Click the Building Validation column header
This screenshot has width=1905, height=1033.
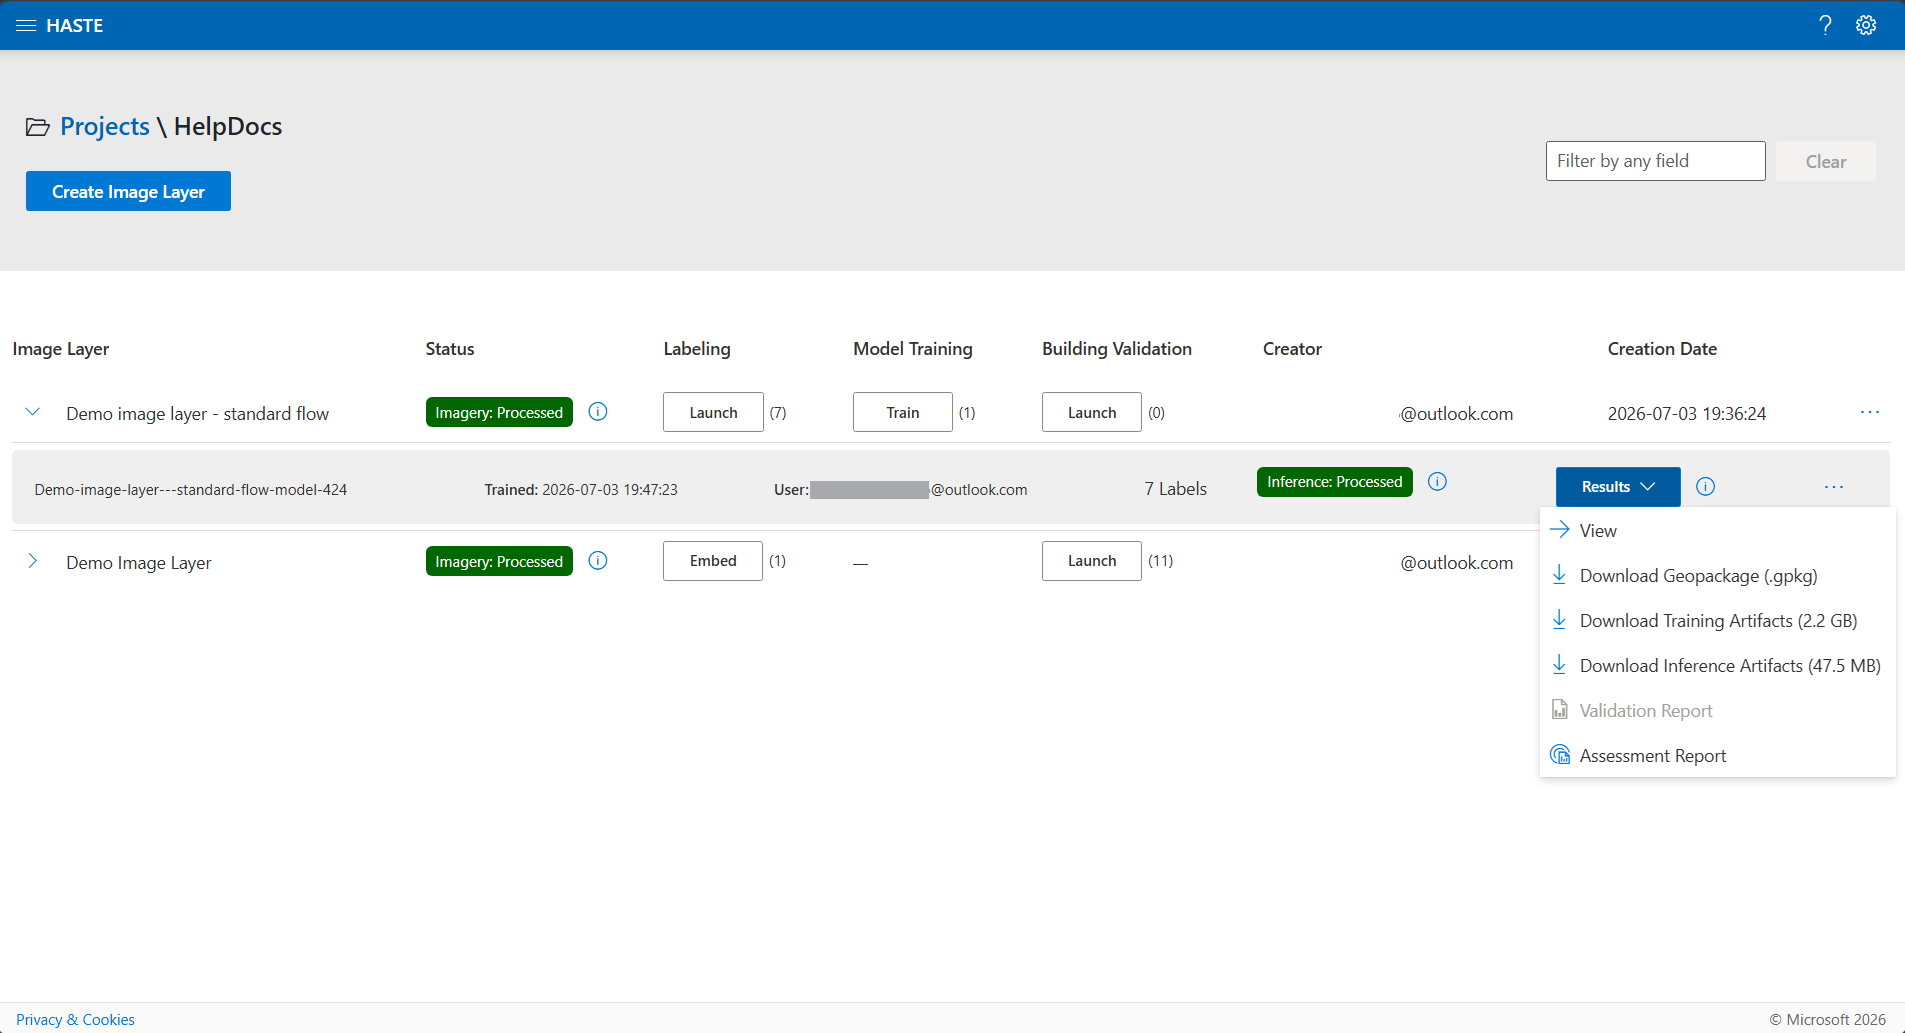pyautogui.click(x=1117, y=349)
